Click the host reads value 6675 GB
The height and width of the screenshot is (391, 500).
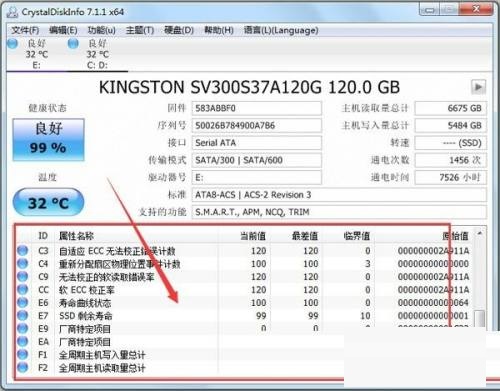click(451, 108)
